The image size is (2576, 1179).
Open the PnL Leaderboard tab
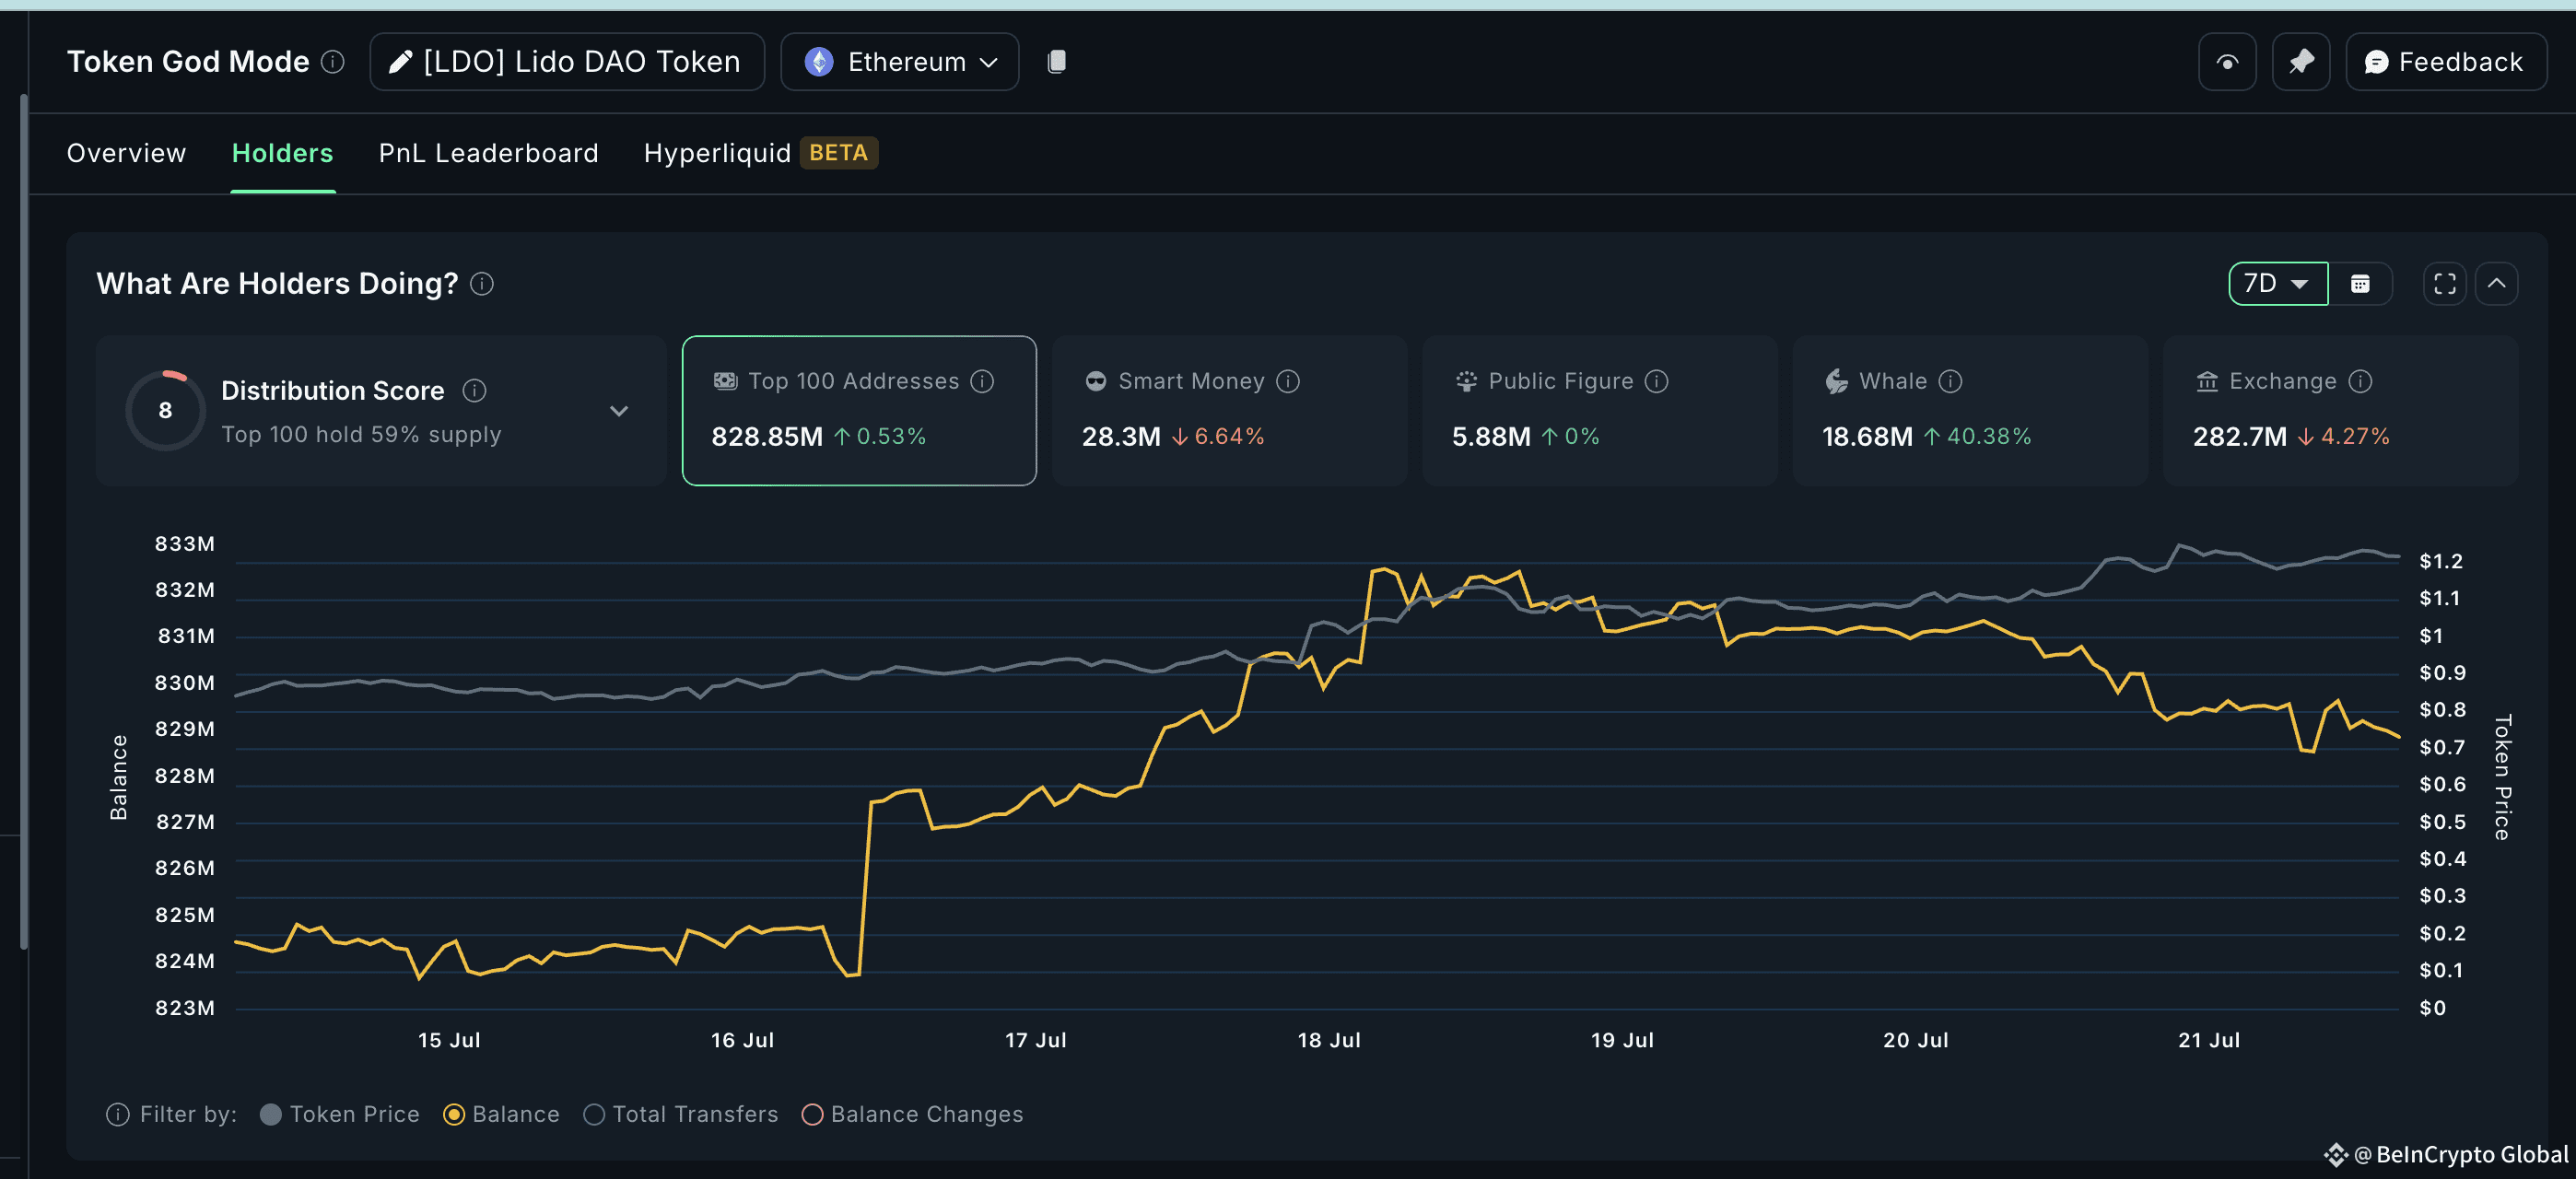click(x=488, y=153)
